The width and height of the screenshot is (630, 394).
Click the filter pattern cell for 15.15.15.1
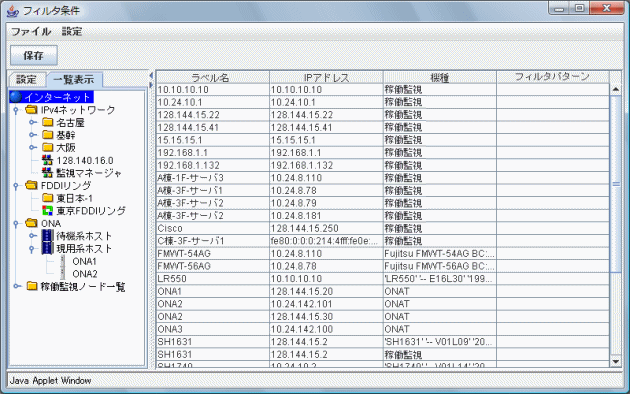(553, 140)
